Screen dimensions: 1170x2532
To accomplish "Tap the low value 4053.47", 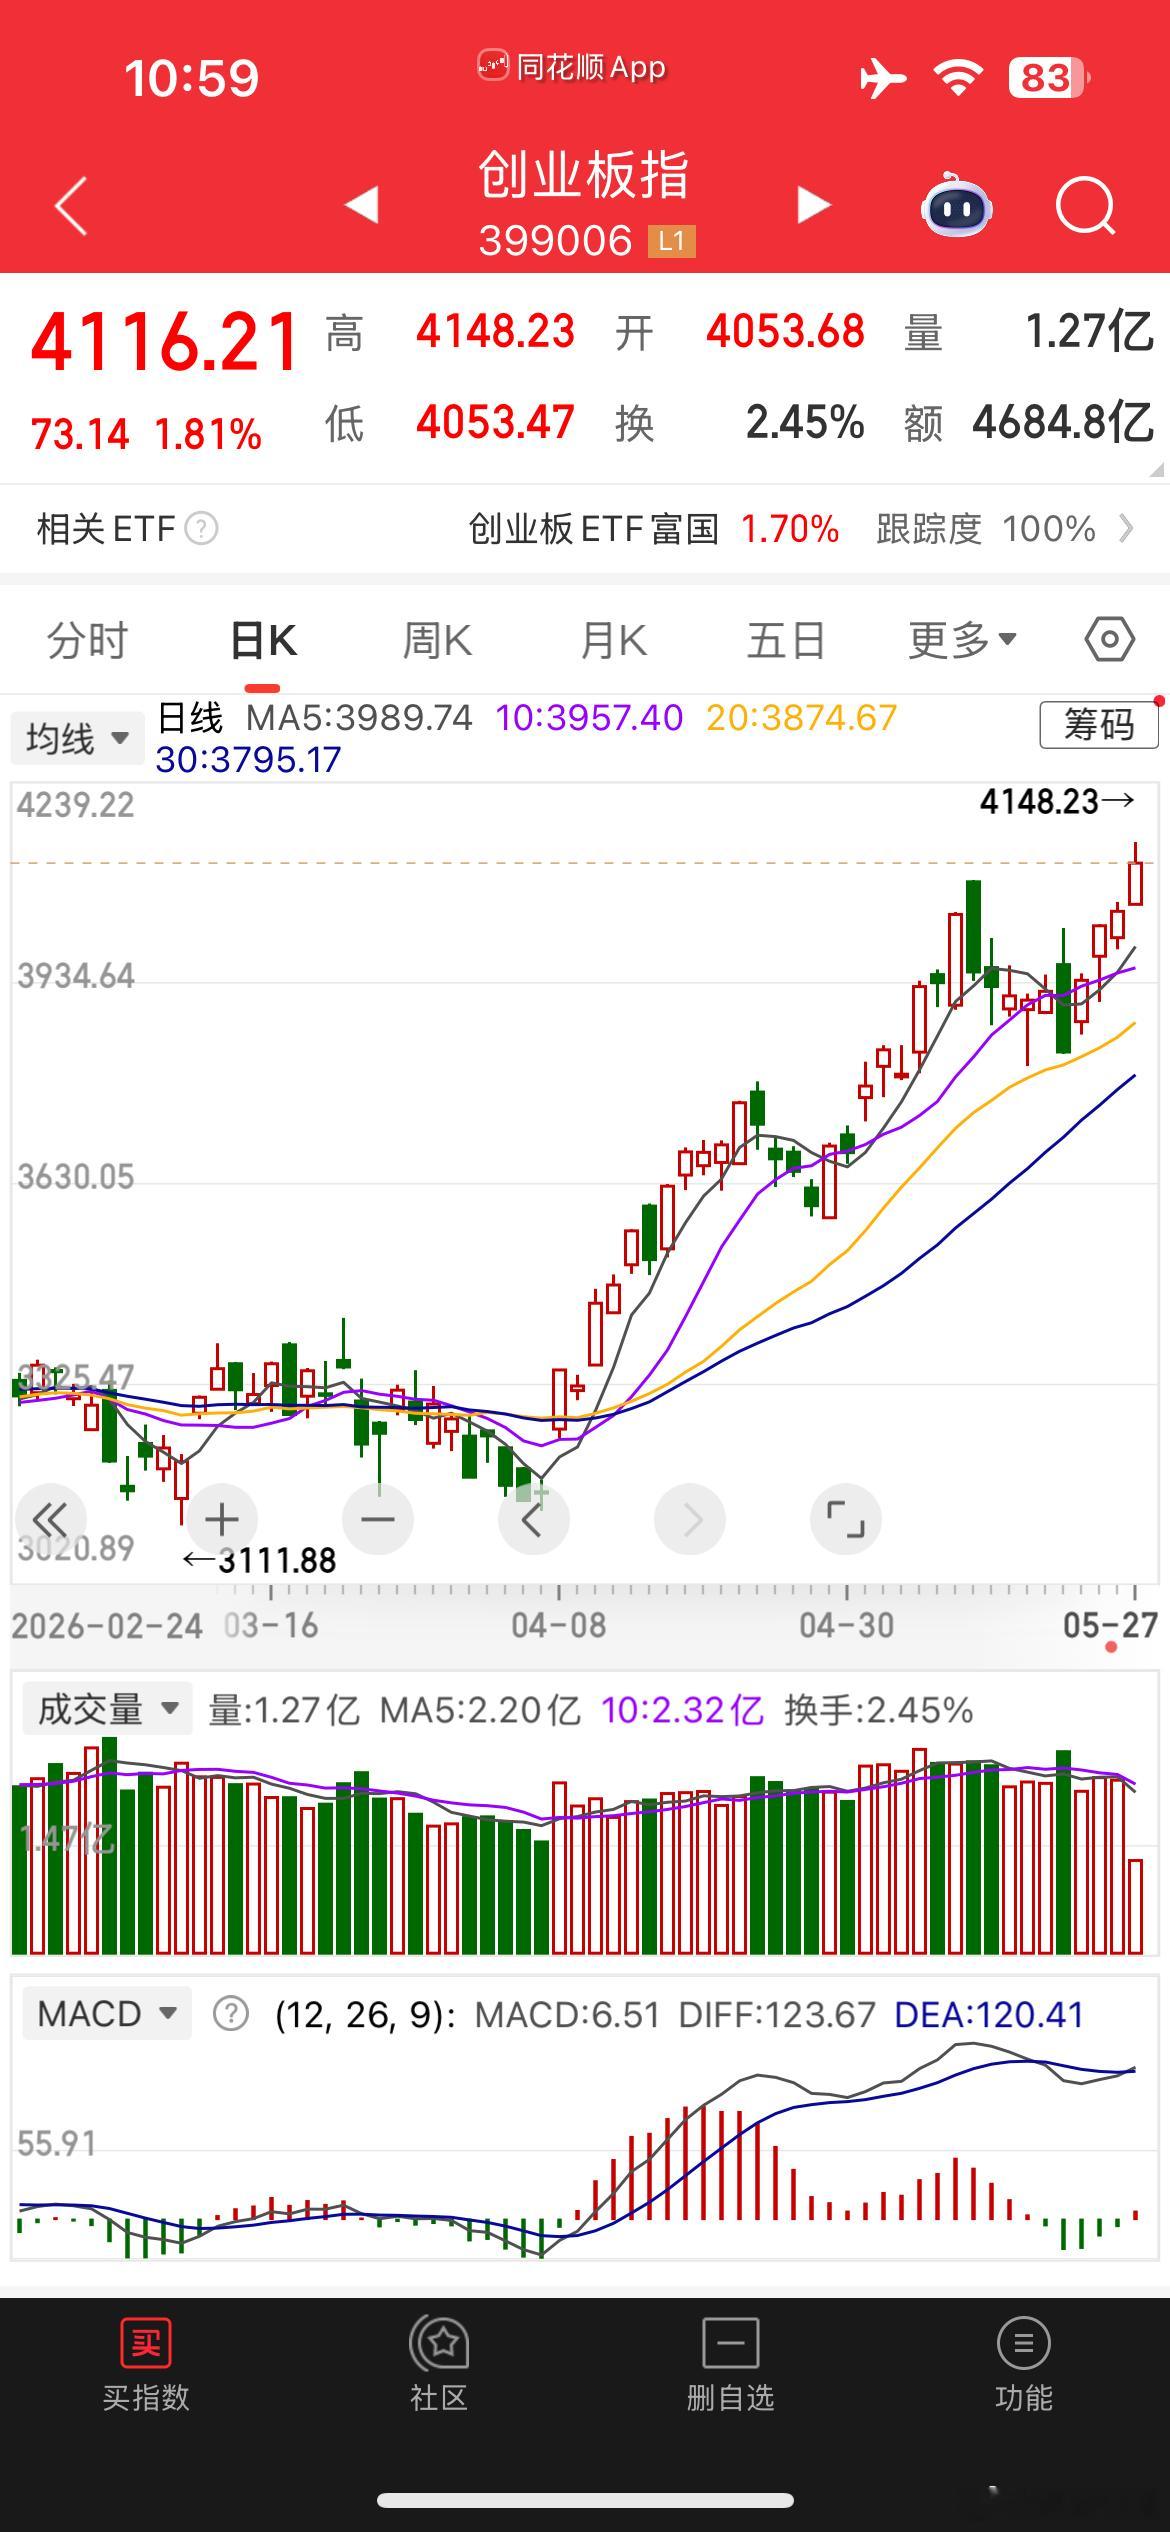I will pyautogui.click(x=496, y=422).
